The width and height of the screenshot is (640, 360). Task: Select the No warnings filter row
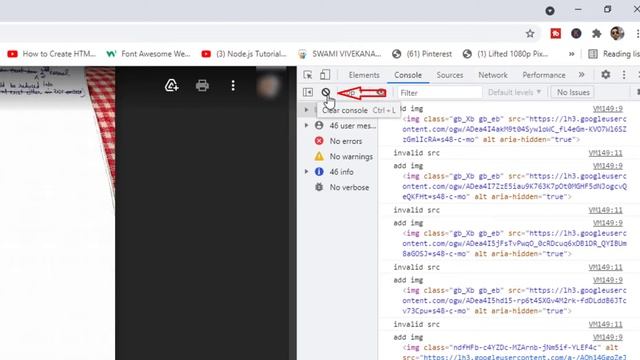[344, 157]
